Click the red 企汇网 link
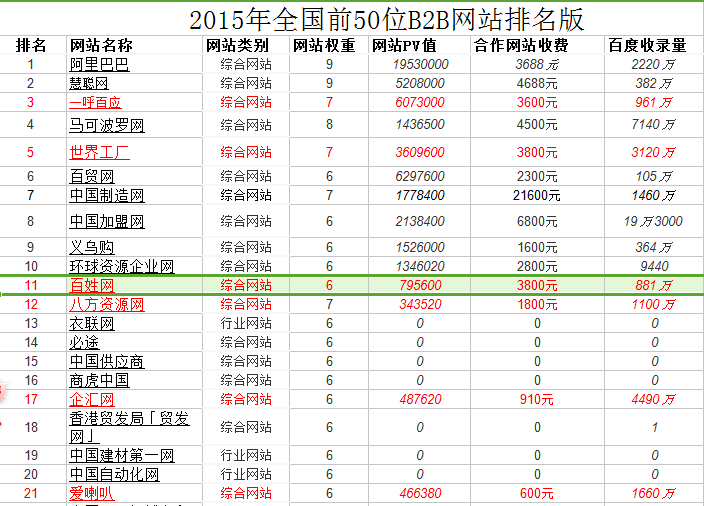 pyautogui.click(x=92, y=399)
